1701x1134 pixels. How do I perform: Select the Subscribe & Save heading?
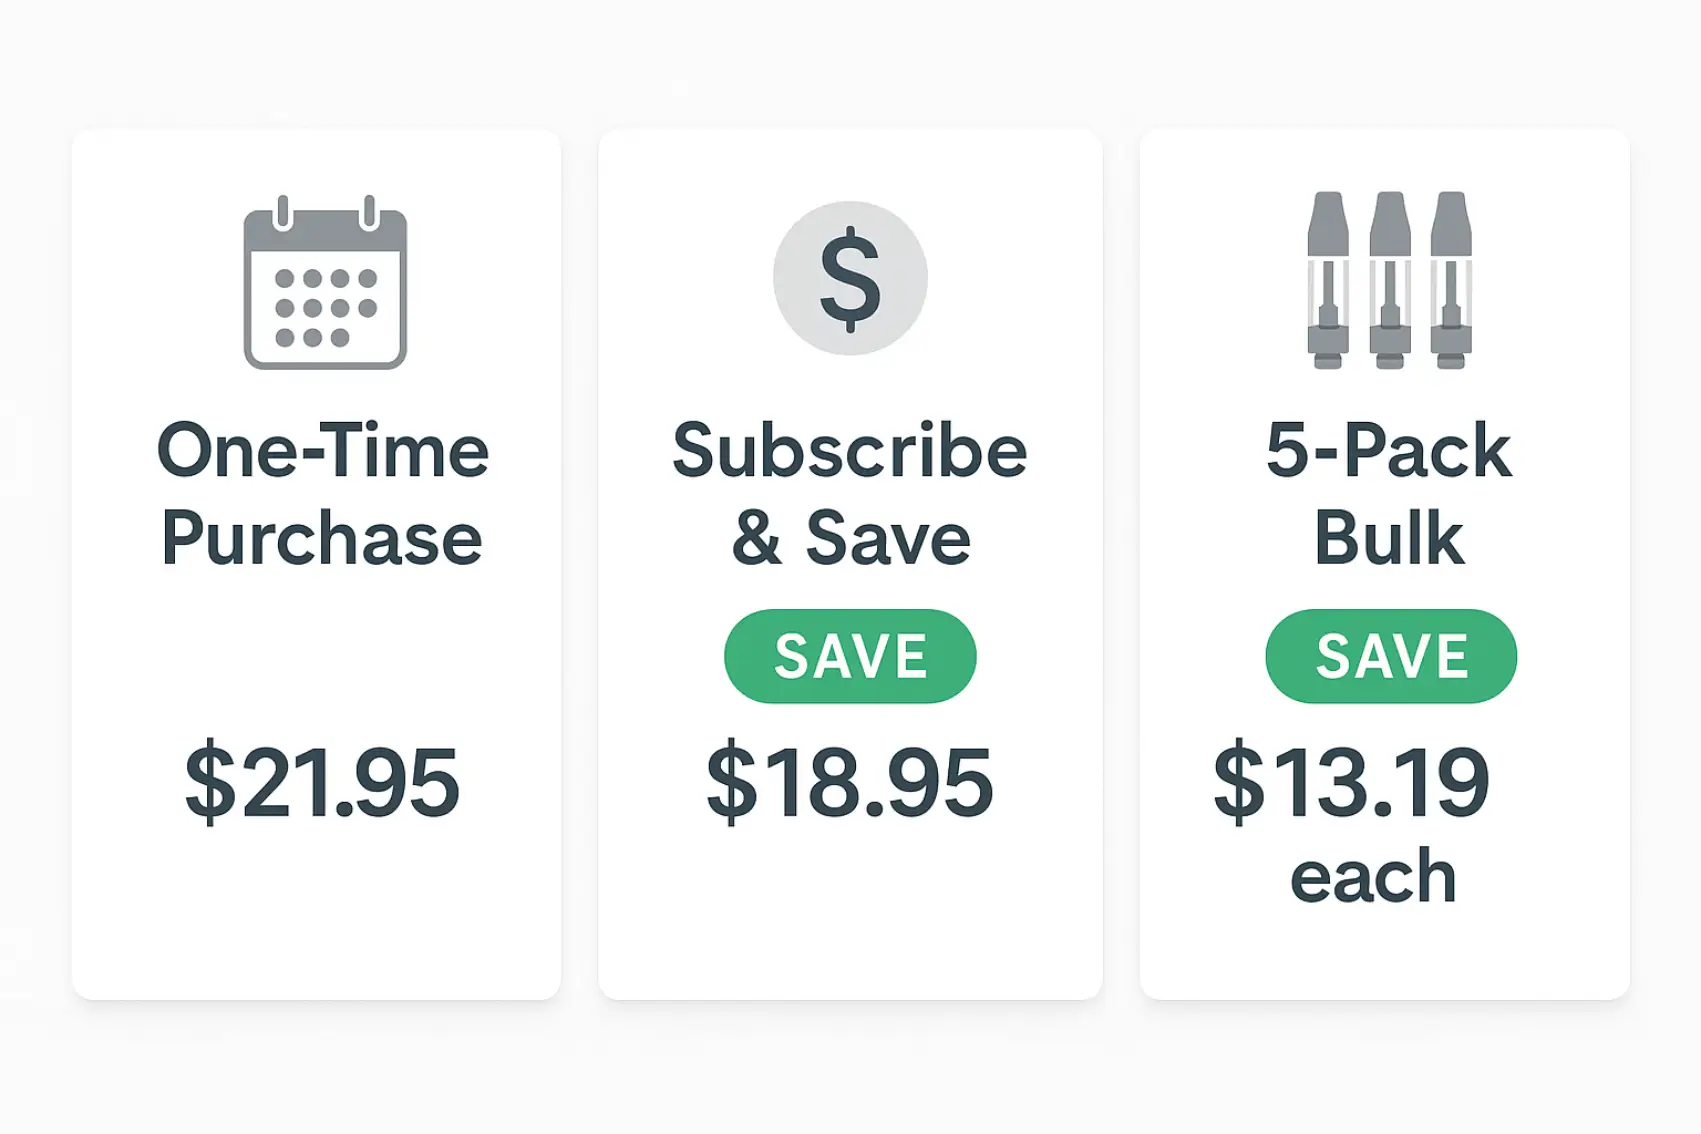[850, 494]
